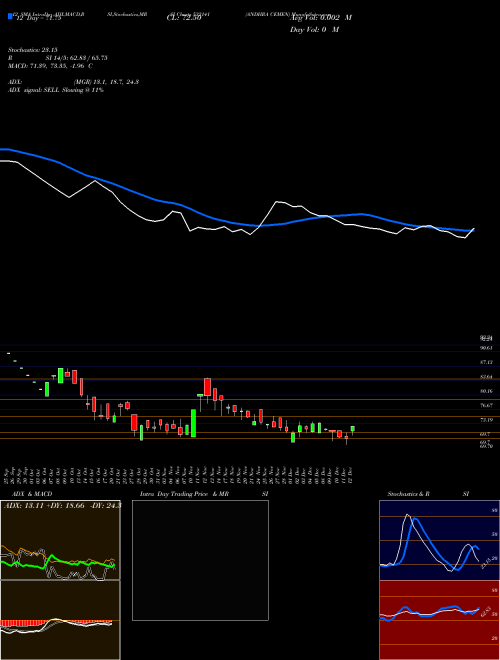
Task: Click the 'Day Vol: 0 M' text
Action: coord(314,30)
